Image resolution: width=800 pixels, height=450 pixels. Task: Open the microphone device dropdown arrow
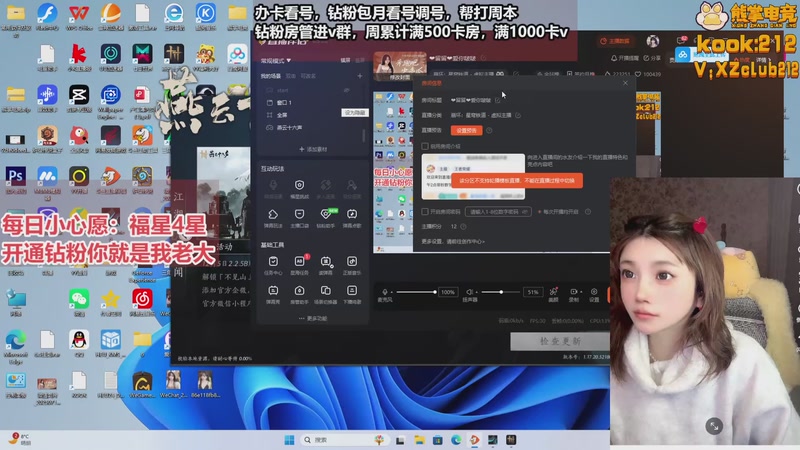pyautogui.click(x=391, y=292)
